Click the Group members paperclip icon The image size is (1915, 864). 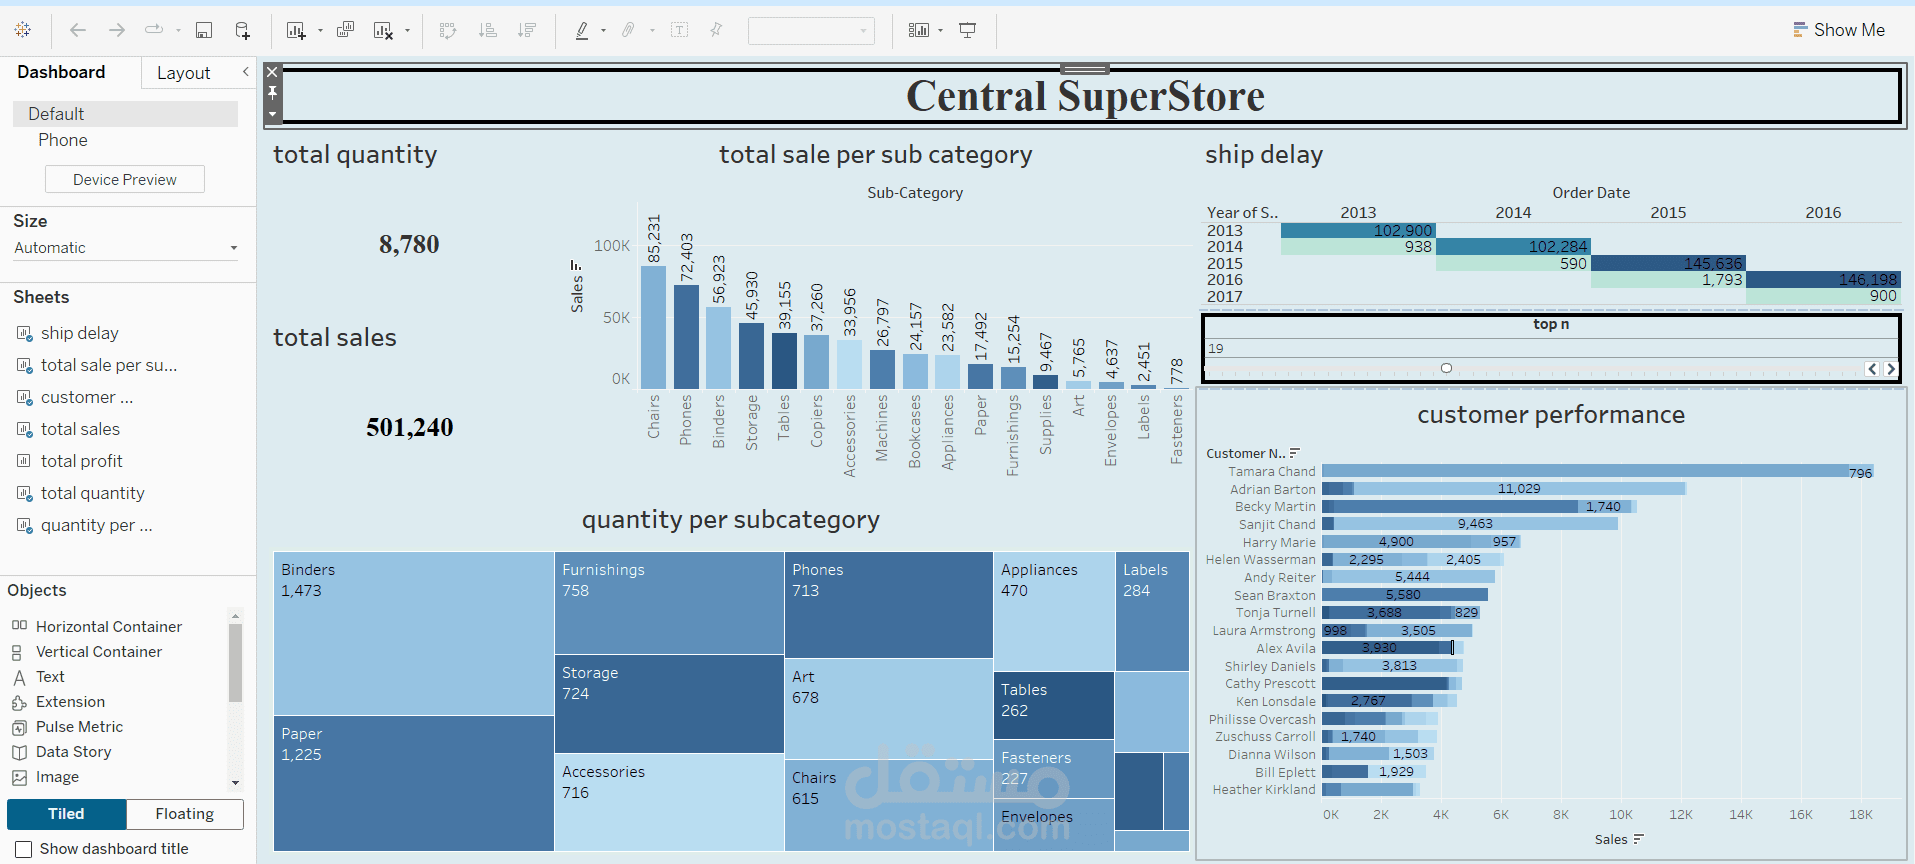[628, 30]
